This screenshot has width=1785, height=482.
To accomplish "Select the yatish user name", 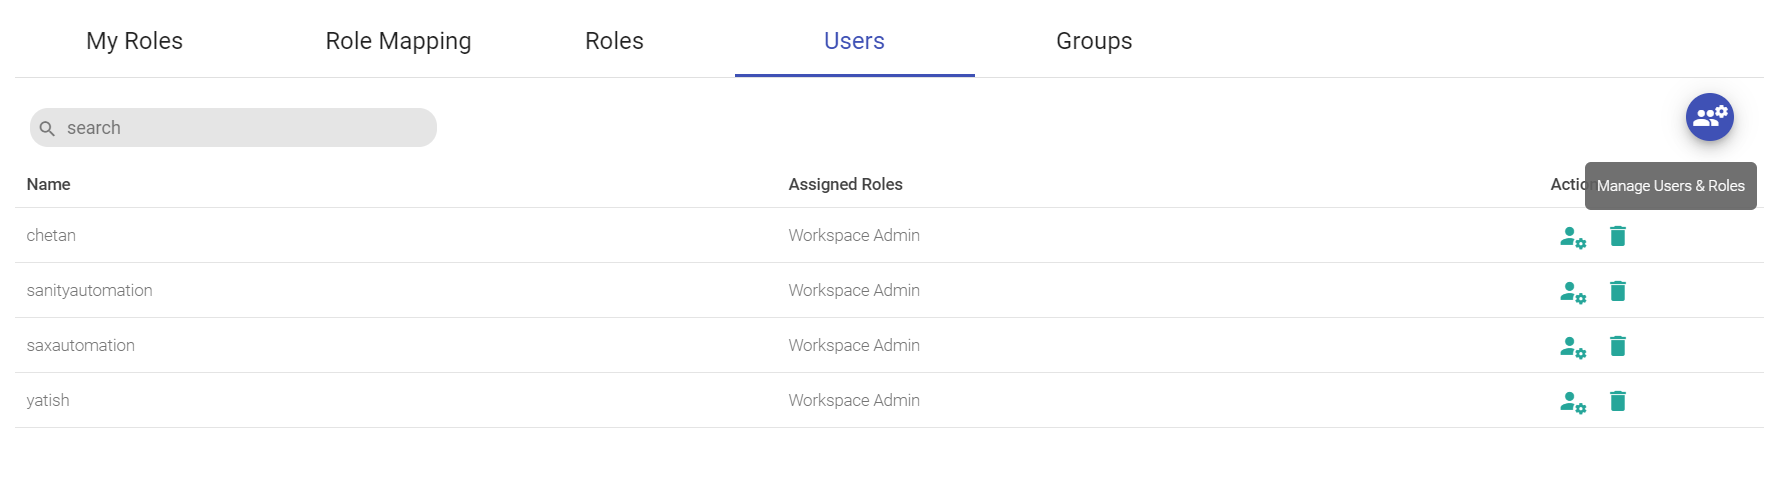I will click(x=47, y=400).
